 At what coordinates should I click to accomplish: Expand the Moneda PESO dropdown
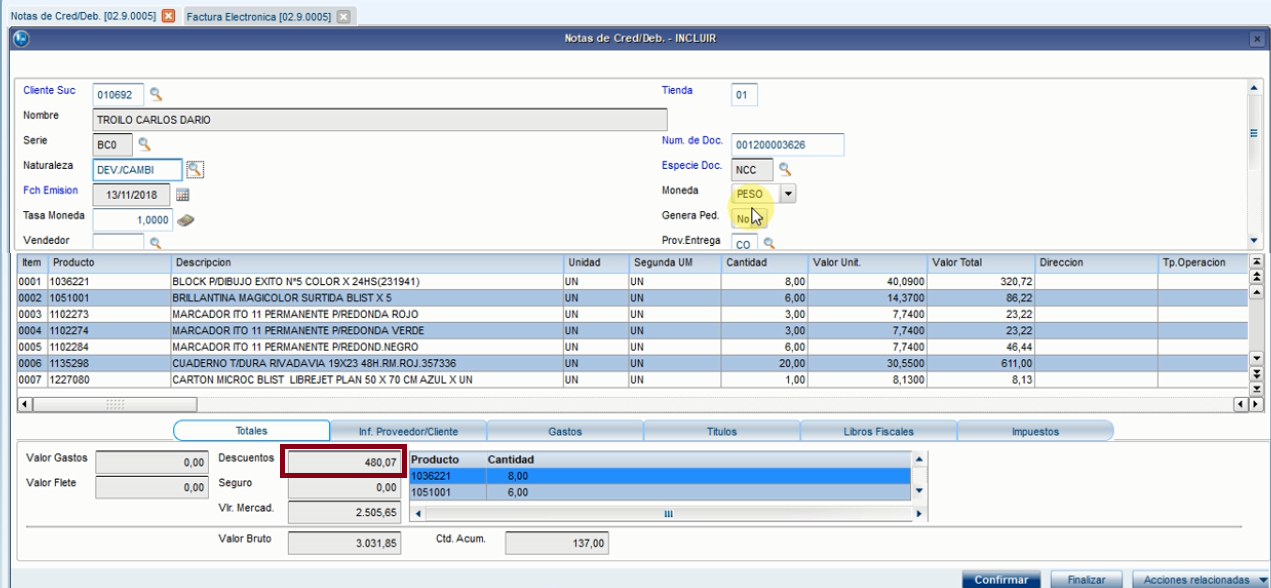788,194
